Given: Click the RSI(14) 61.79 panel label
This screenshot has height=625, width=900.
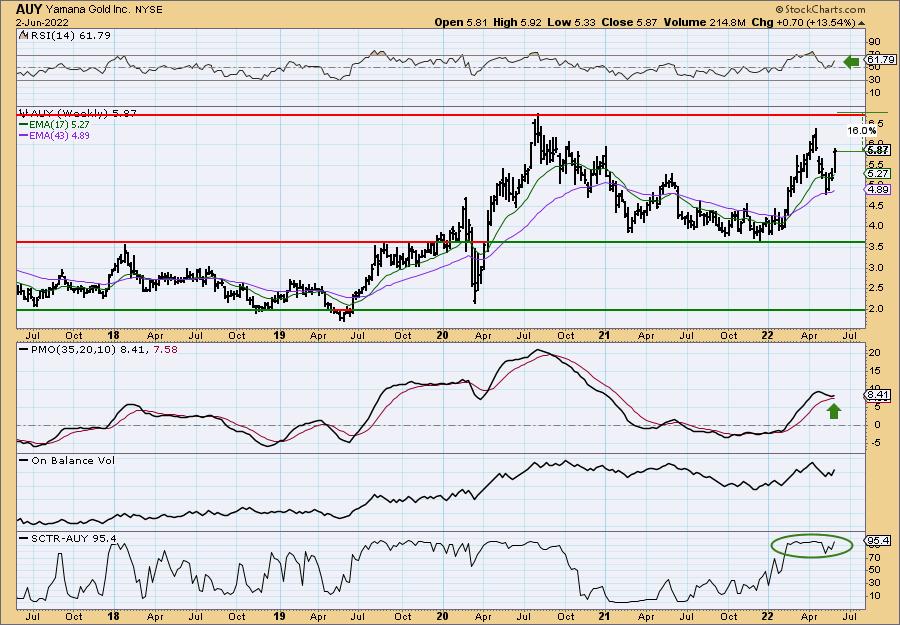Looking at the screenshot, I should click(69, 36).
